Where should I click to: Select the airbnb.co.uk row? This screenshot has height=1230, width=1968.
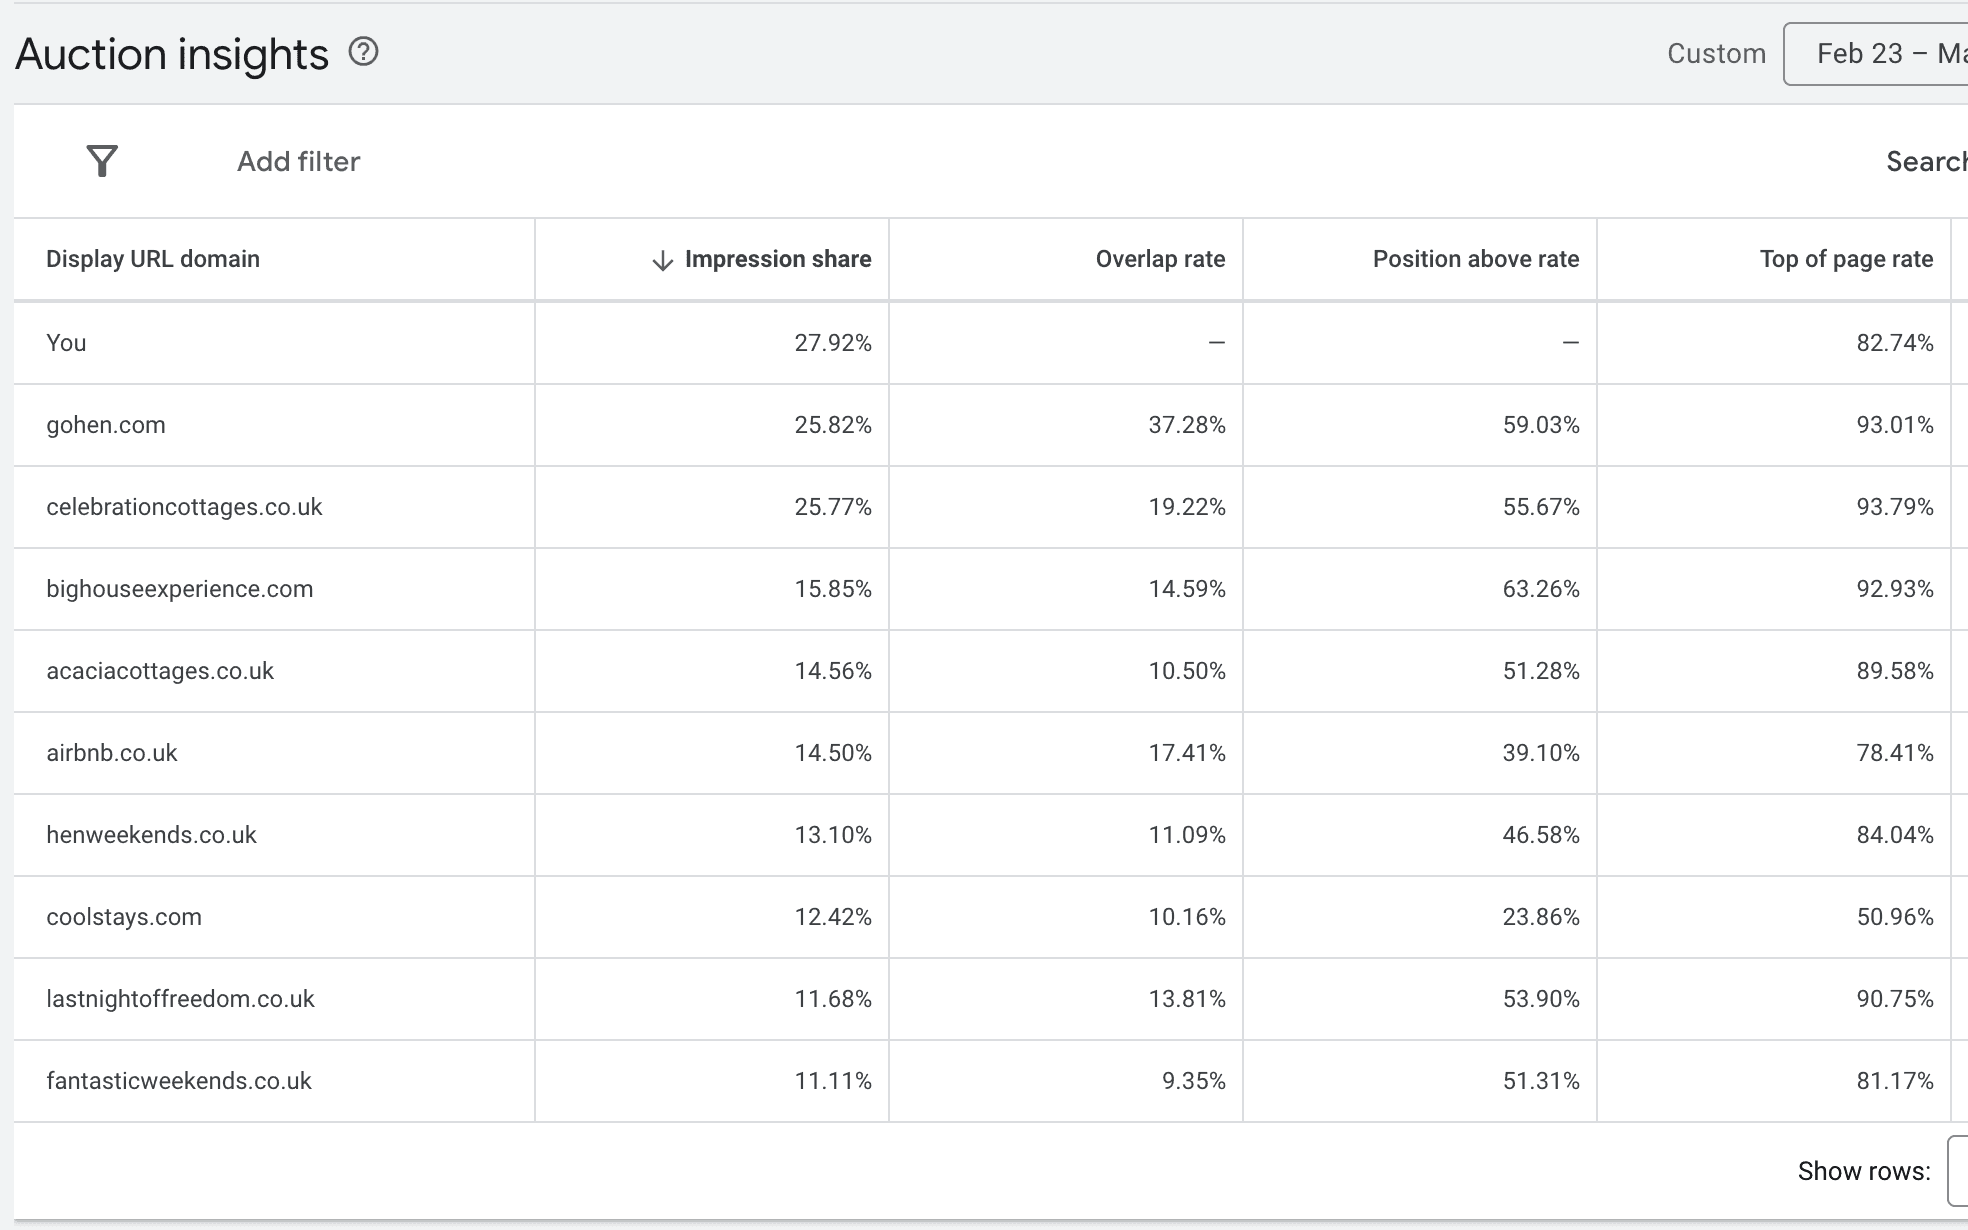(x=110, y=753)
